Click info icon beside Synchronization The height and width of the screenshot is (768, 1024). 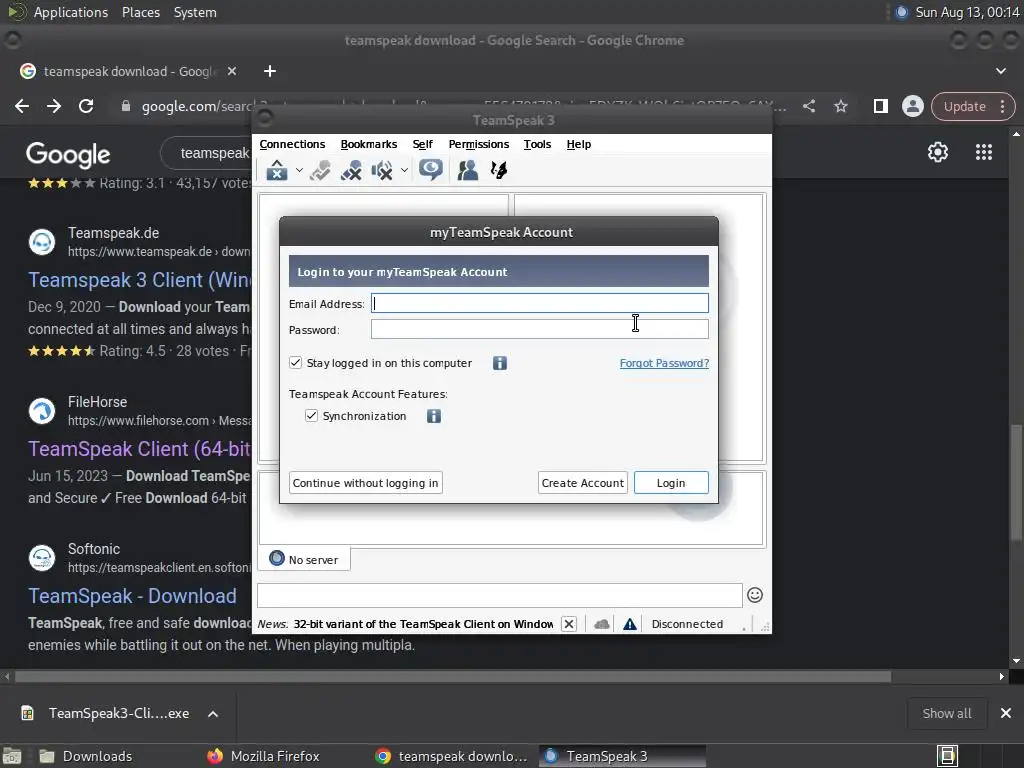click(434, 416)
